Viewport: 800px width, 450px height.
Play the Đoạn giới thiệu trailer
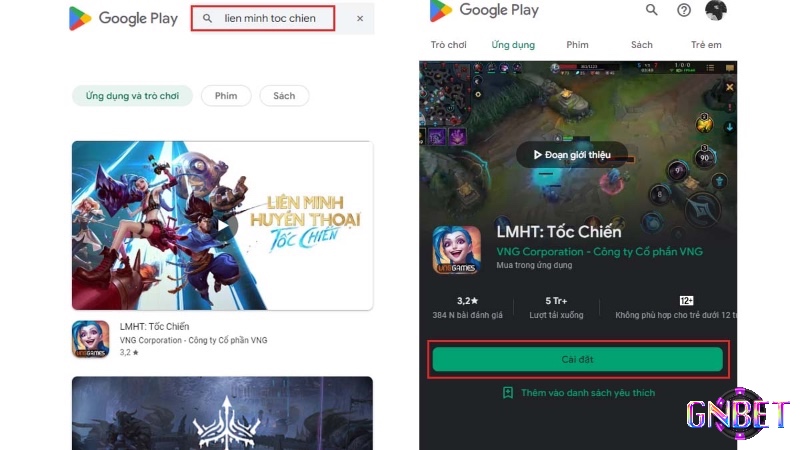[572, 155]
